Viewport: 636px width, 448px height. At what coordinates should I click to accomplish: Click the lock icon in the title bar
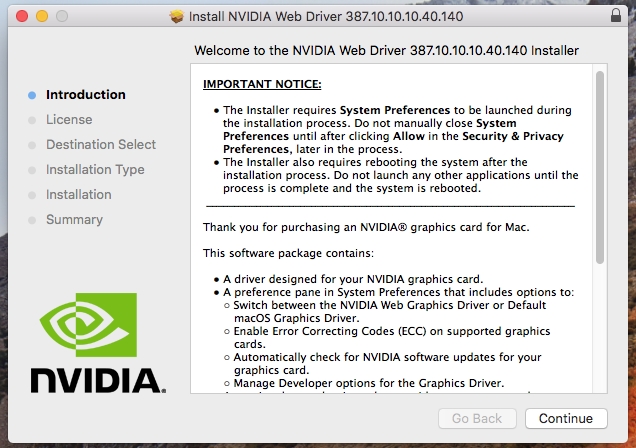pos(616,15)
